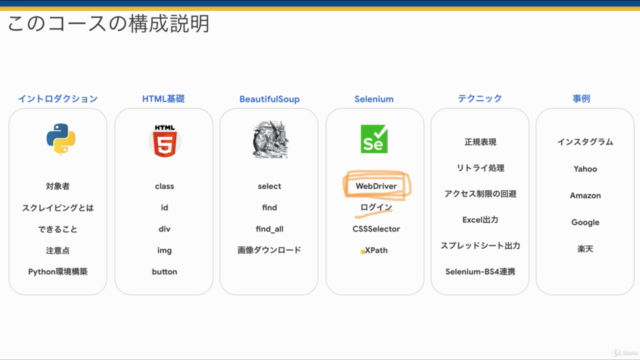This screenshot has width=640, height=360.
Task: Click スクレイピングとは item
Action: click(x=58, y=208)
